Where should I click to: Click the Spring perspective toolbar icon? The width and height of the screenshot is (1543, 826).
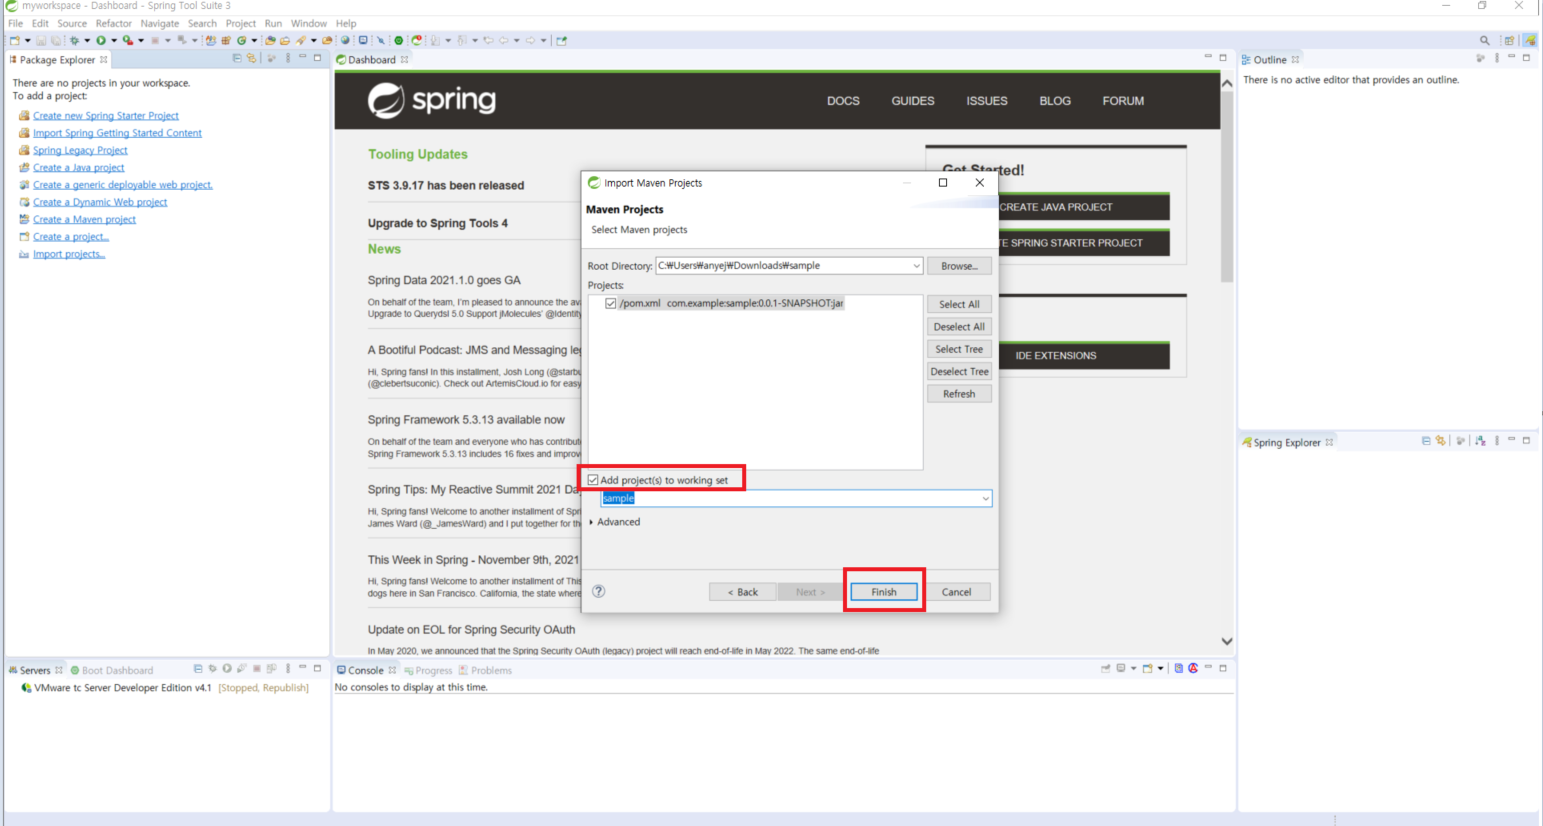[x=1530, y=41]
